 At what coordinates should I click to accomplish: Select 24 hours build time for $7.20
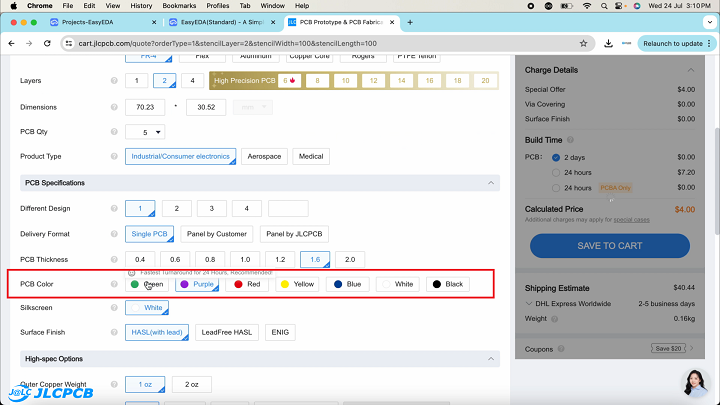coord(556,173)
